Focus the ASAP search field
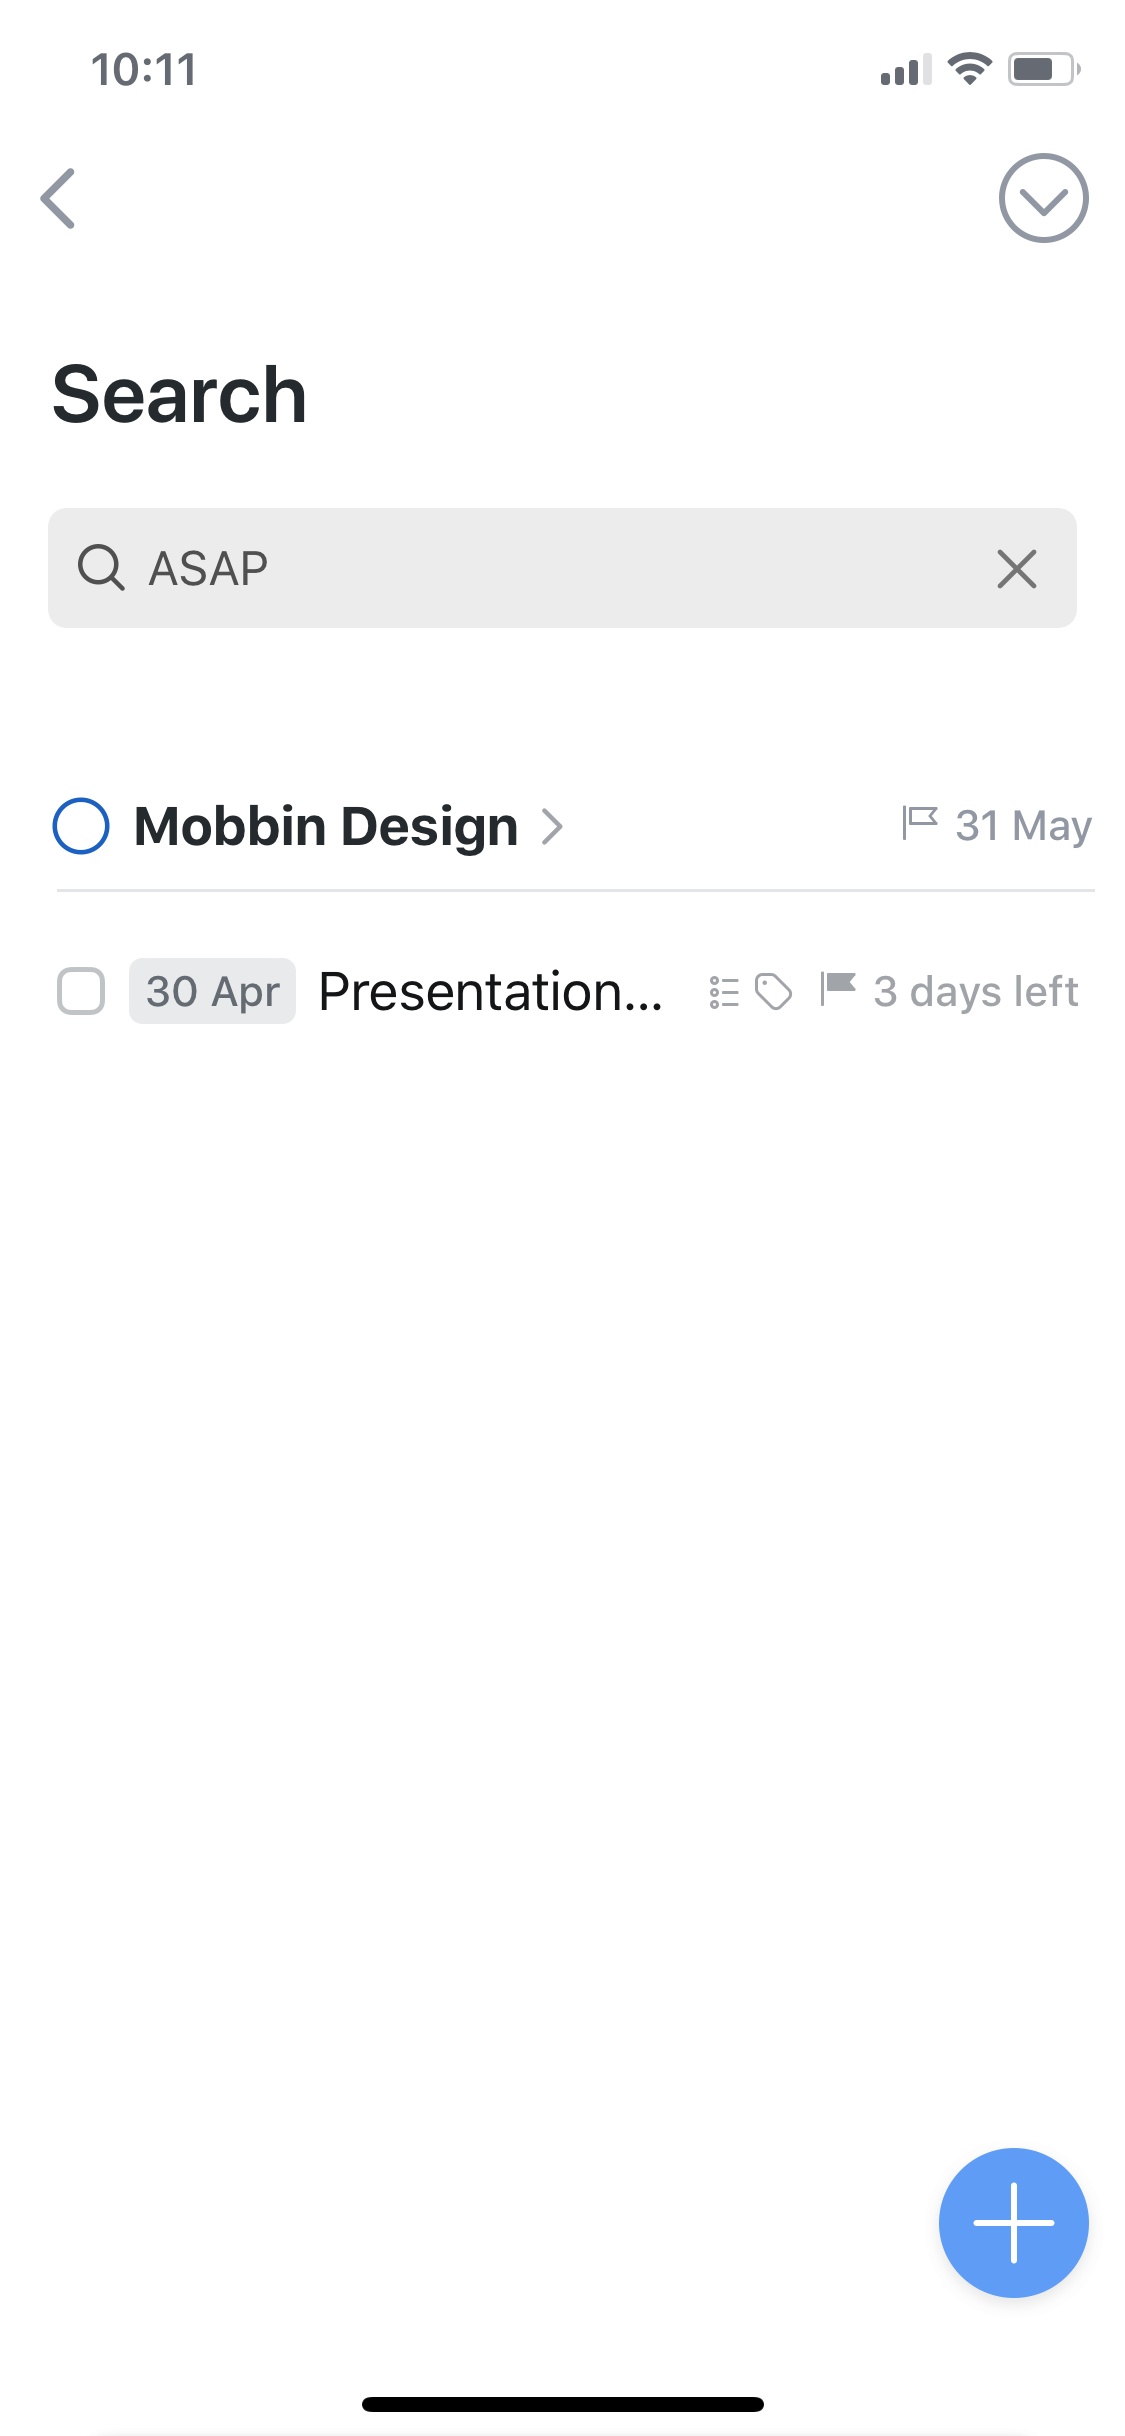The height and width of the screenshot is (2436, 1125). [562, 568]
